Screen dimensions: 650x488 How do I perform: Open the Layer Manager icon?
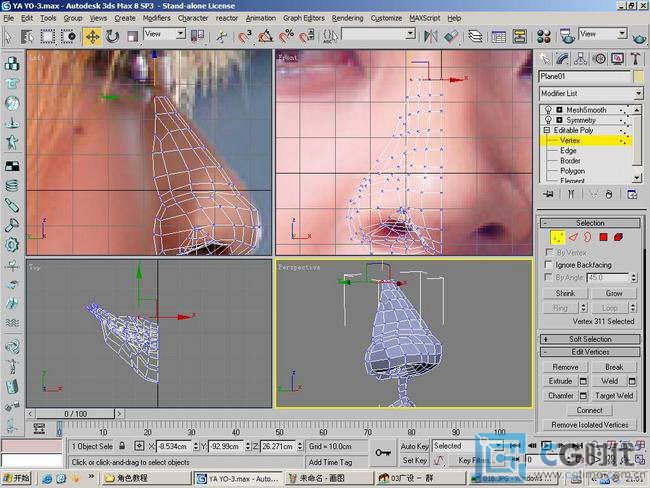coord(475,36)
